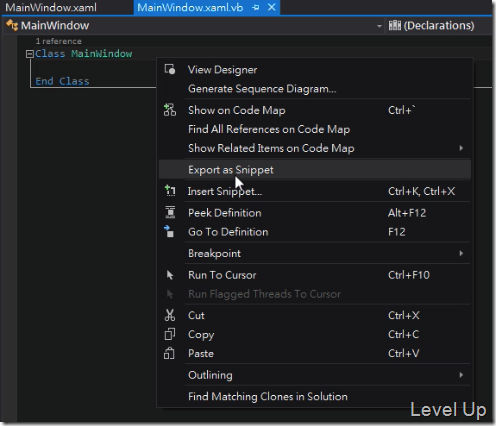The height and width of the screenshot is (426, 496).
Task: Select Go To Definition menu entry
Action: tap(315, 232)
